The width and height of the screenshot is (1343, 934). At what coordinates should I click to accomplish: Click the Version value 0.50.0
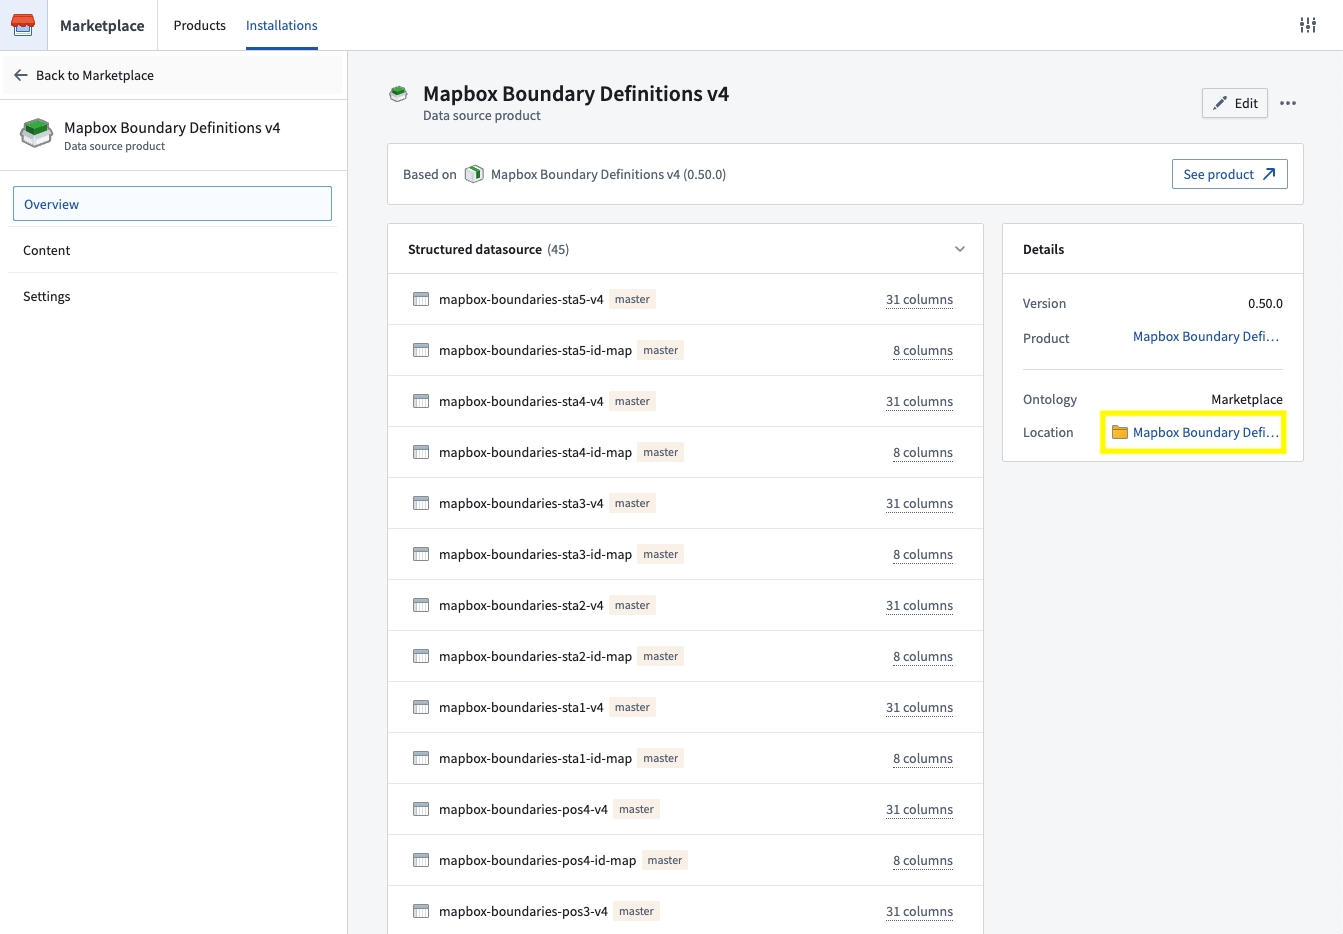click(1265, 303)
